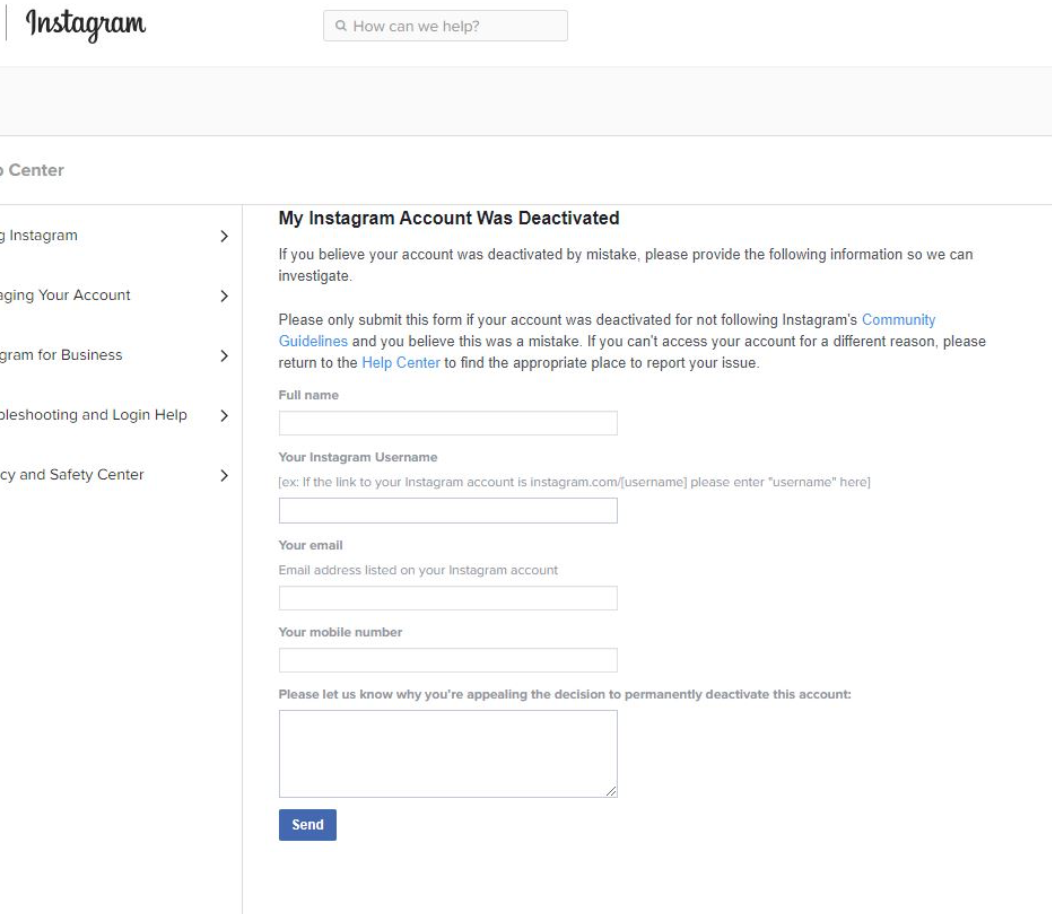1052x914 pixels.
Task: Click the "My Instagram Account Was Deactivated" heading
Action: tap(449, 218)
